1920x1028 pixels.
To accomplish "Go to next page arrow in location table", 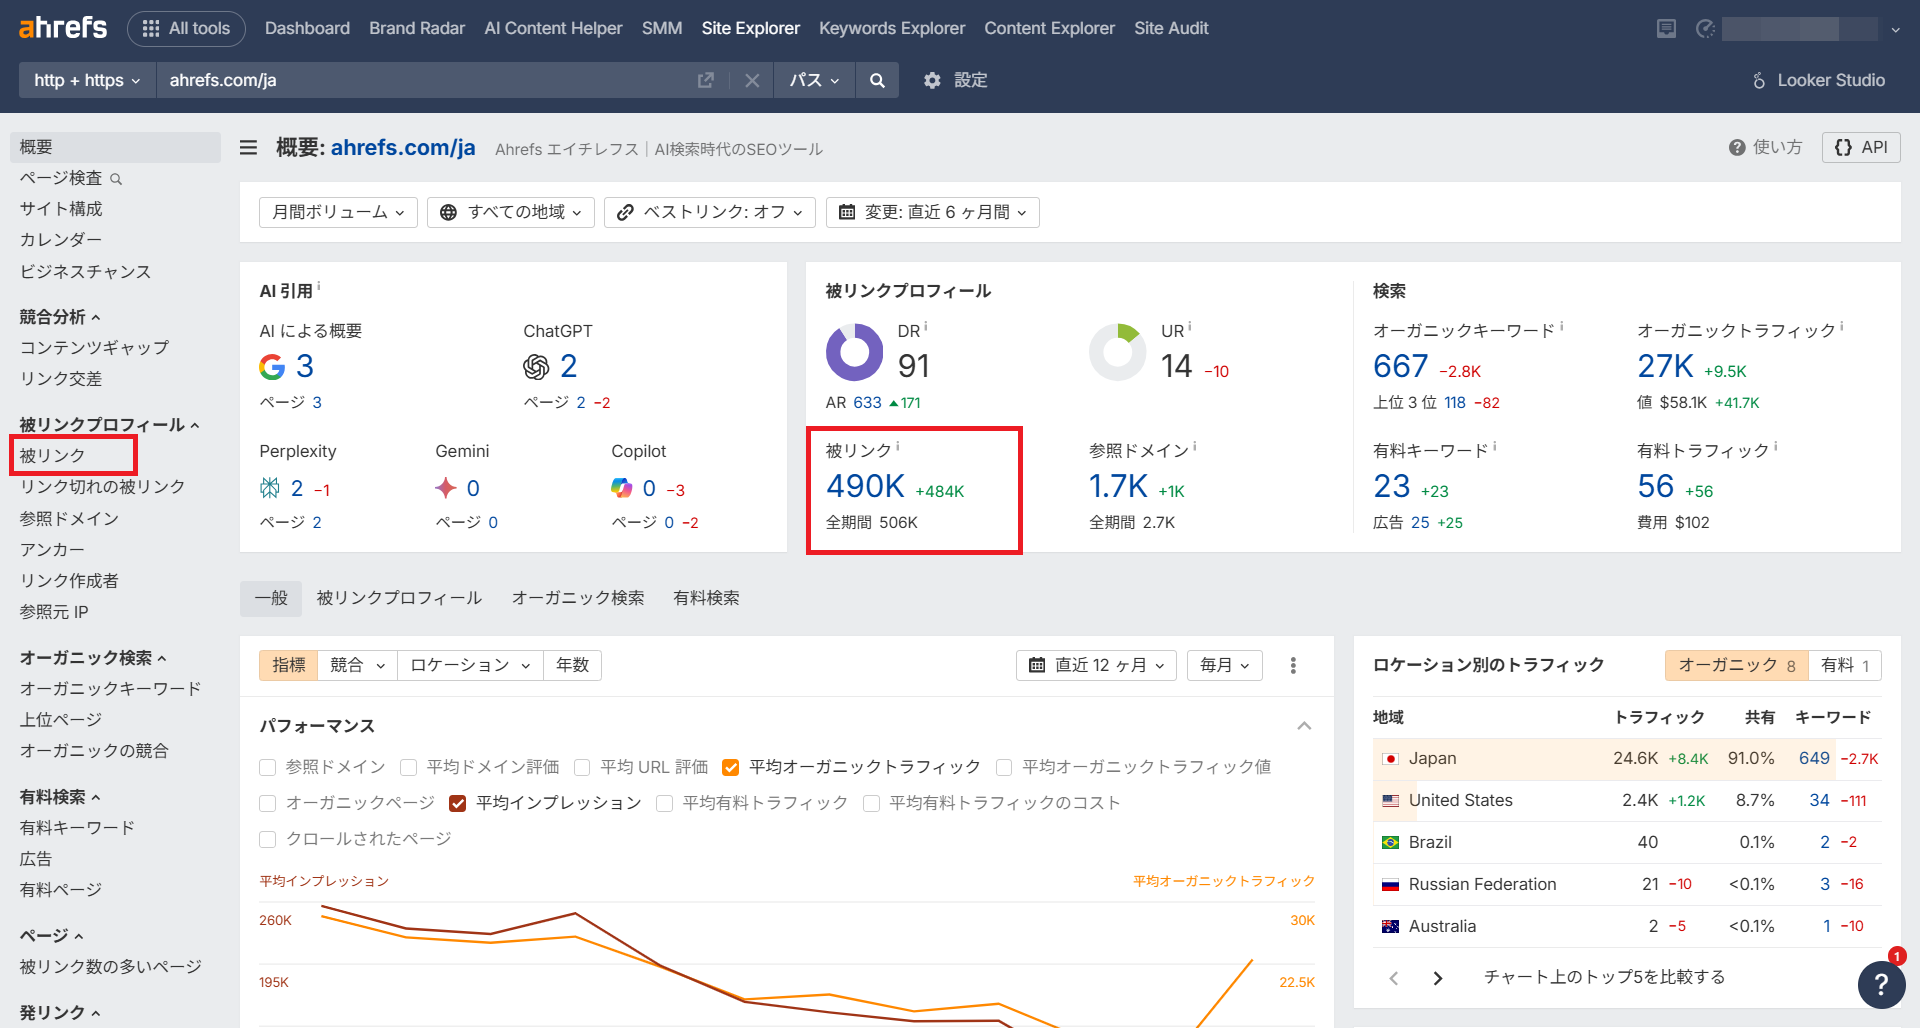I will coord(1438,978).
